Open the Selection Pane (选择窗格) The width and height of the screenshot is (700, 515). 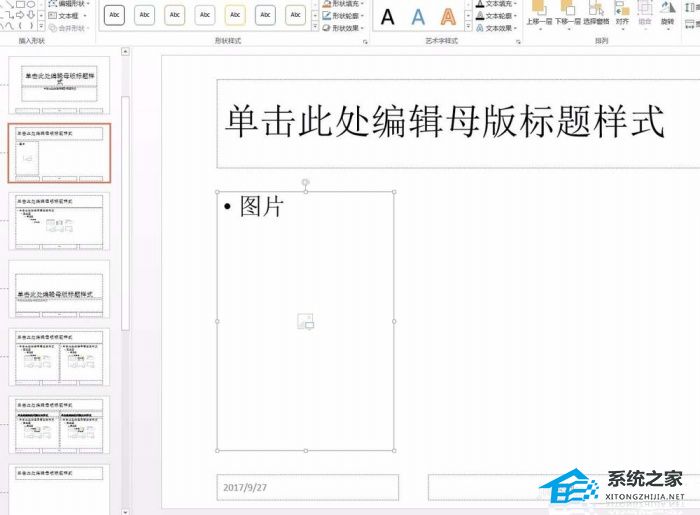pos(595,10)
